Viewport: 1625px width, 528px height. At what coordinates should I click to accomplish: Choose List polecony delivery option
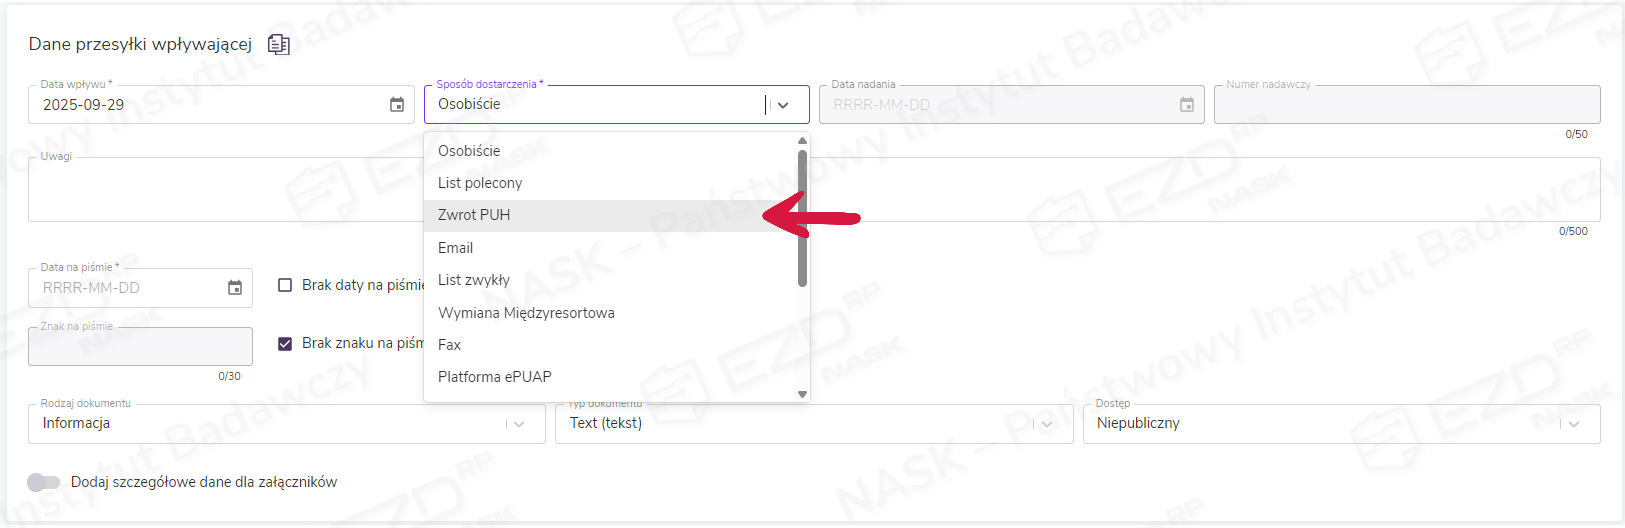(480, 183)
